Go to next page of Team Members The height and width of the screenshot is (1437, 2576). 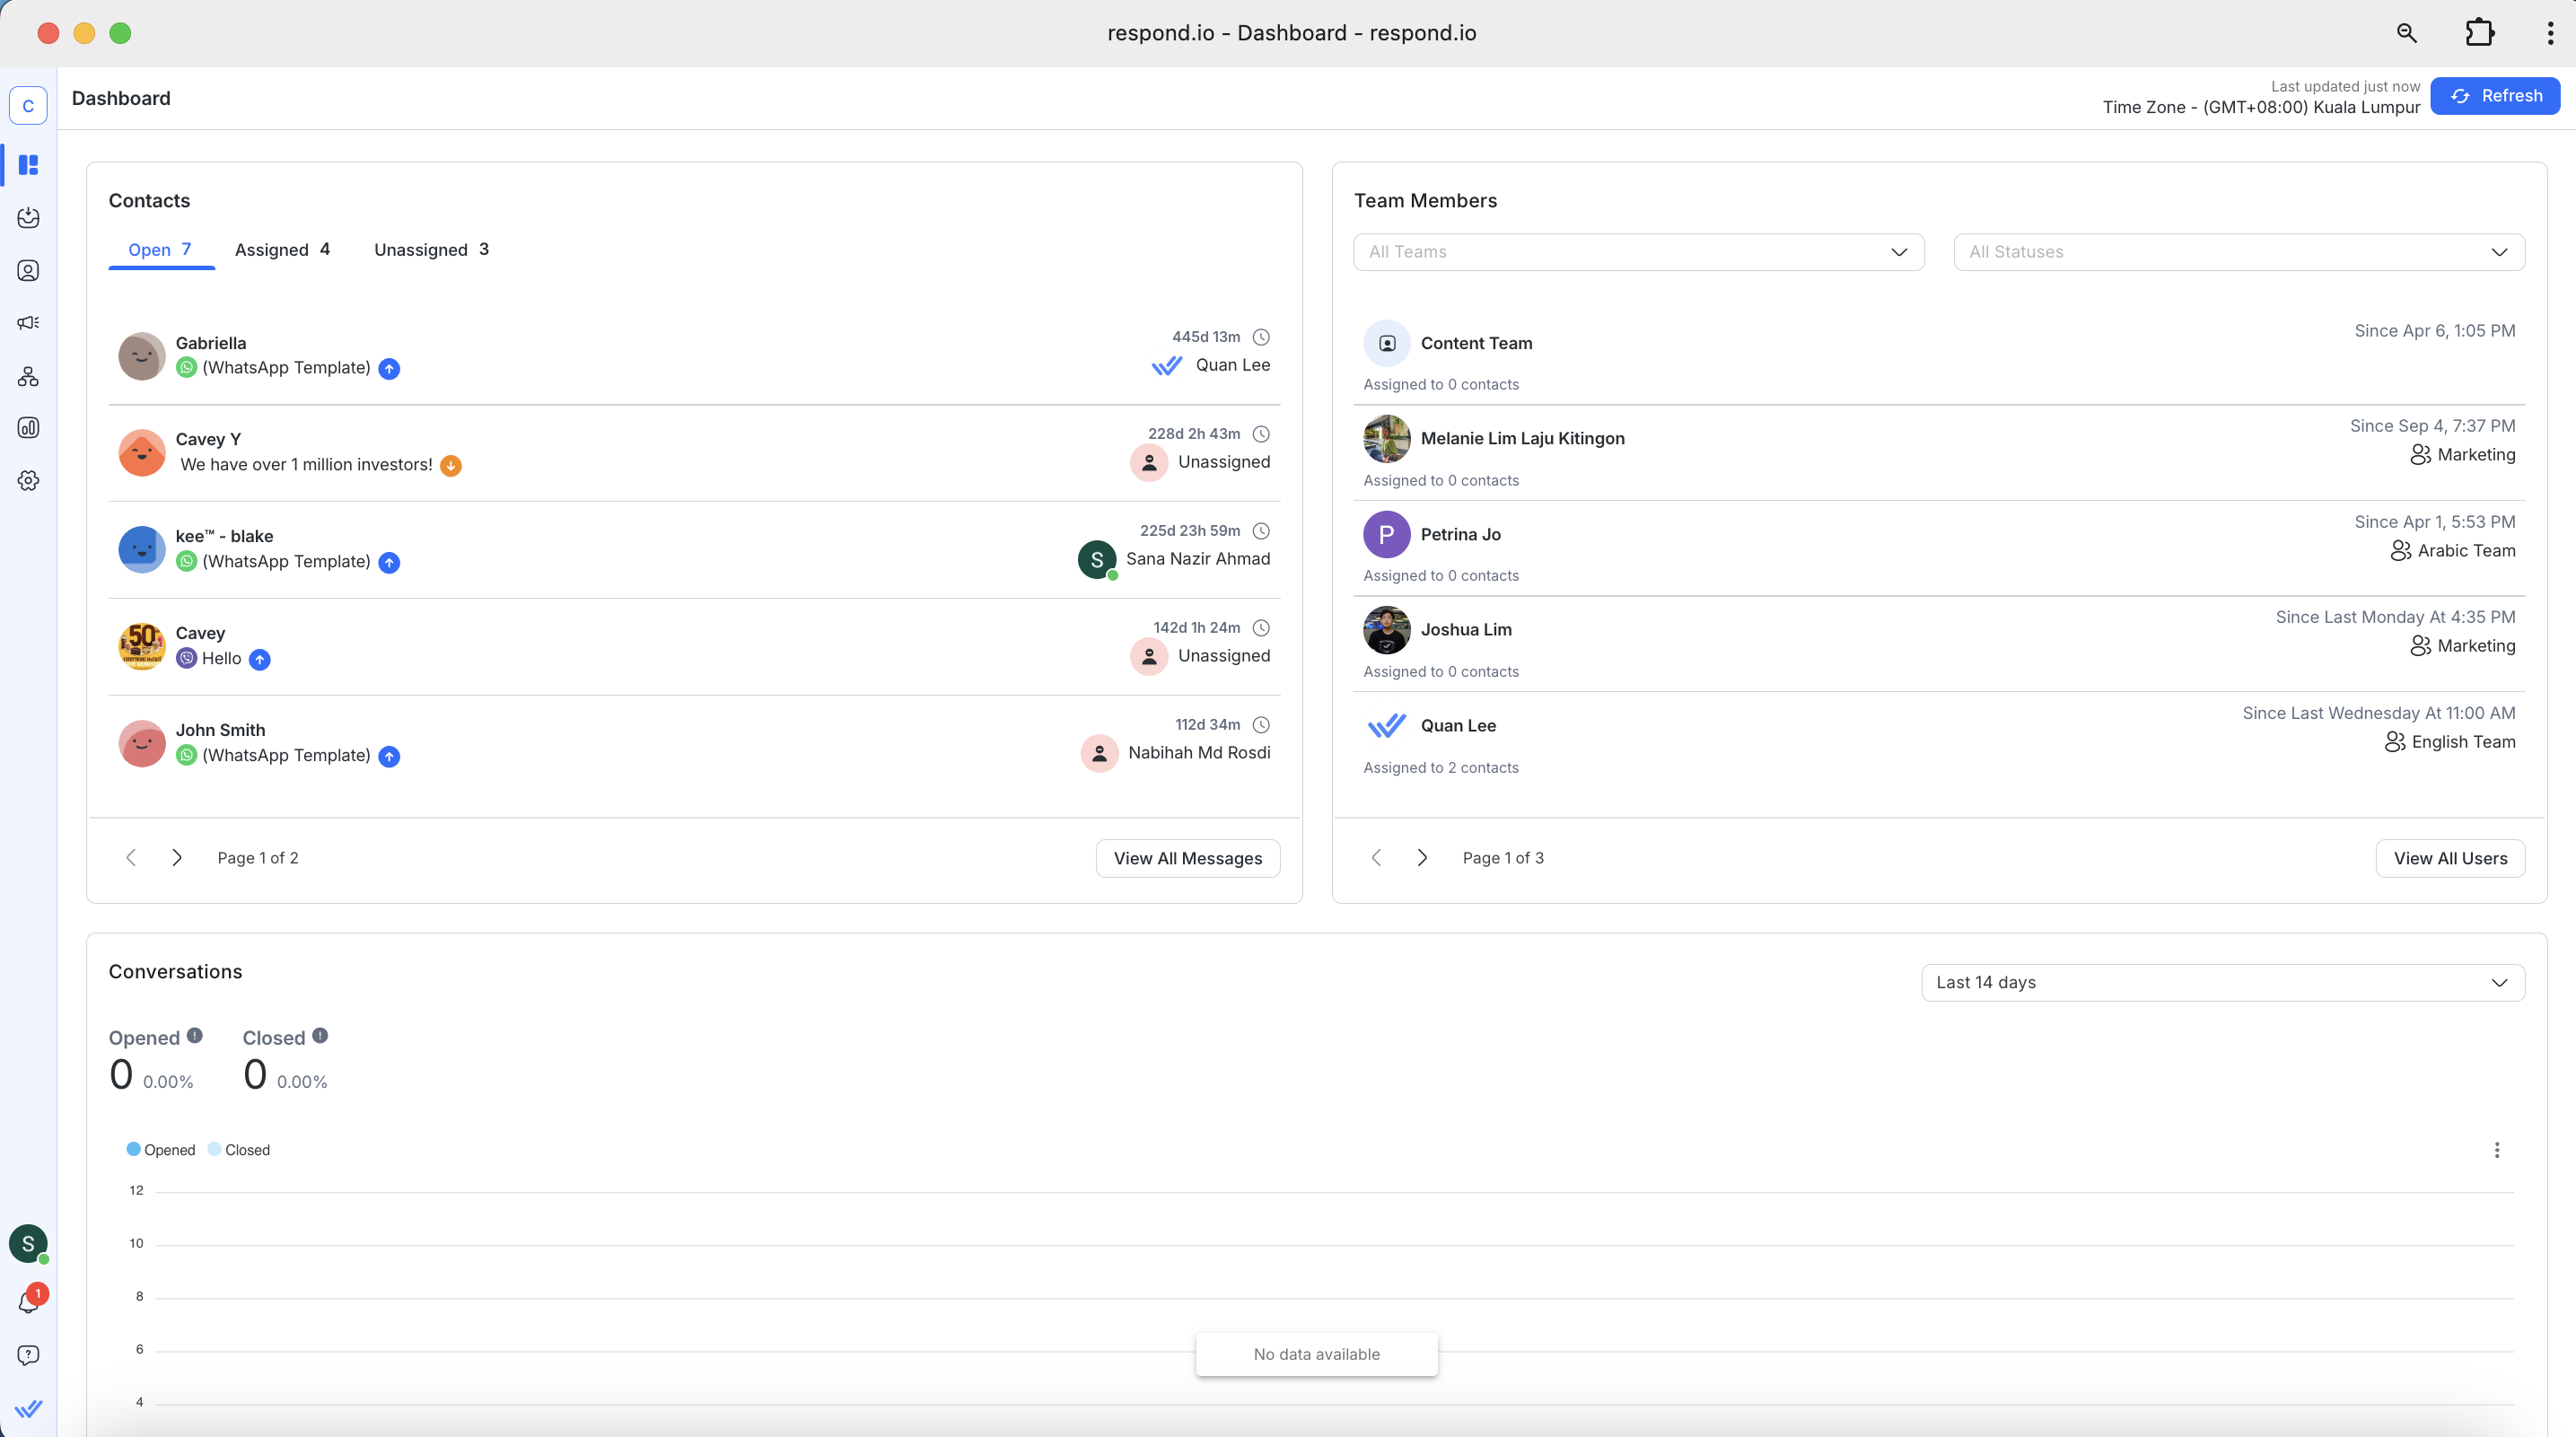pos(1422,858)
